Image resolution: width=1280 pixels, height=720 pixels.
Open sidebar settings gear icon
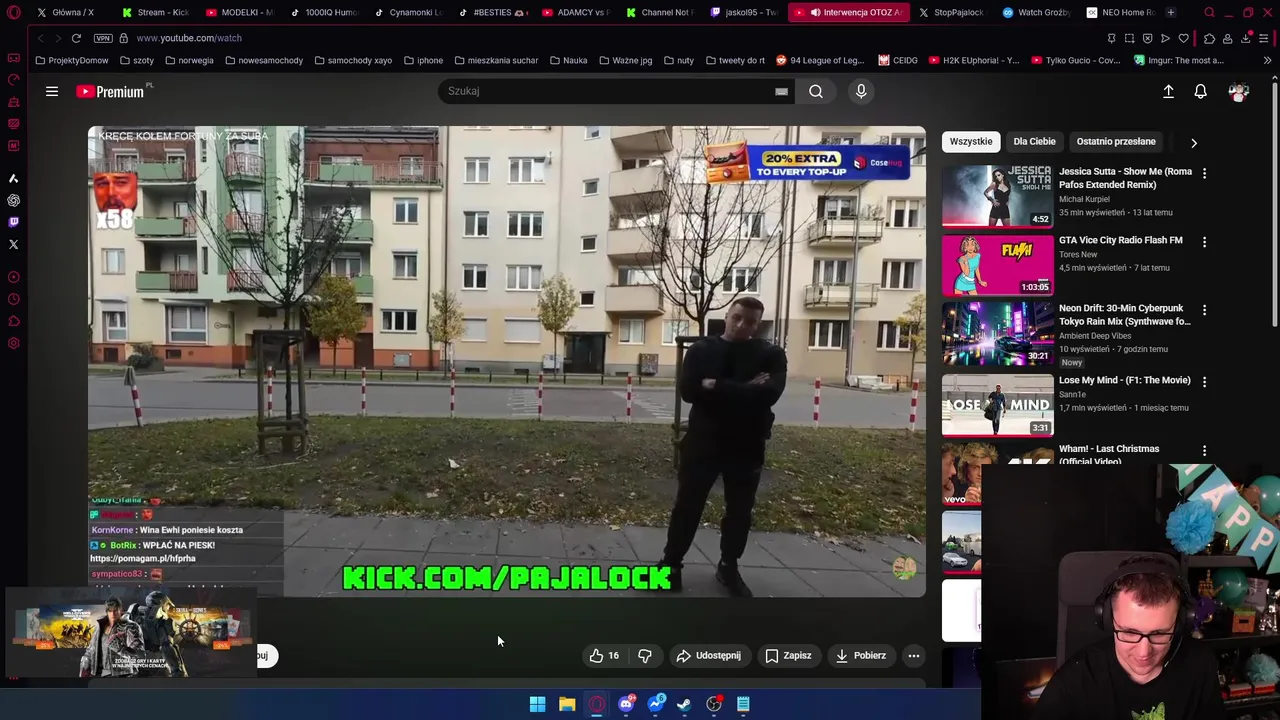(13, 343)
